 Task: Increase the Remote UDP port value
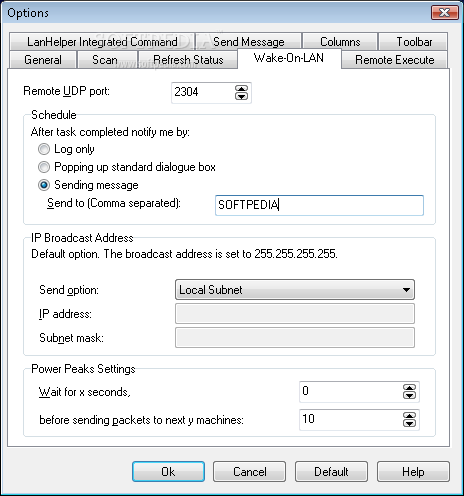[241, 89]
